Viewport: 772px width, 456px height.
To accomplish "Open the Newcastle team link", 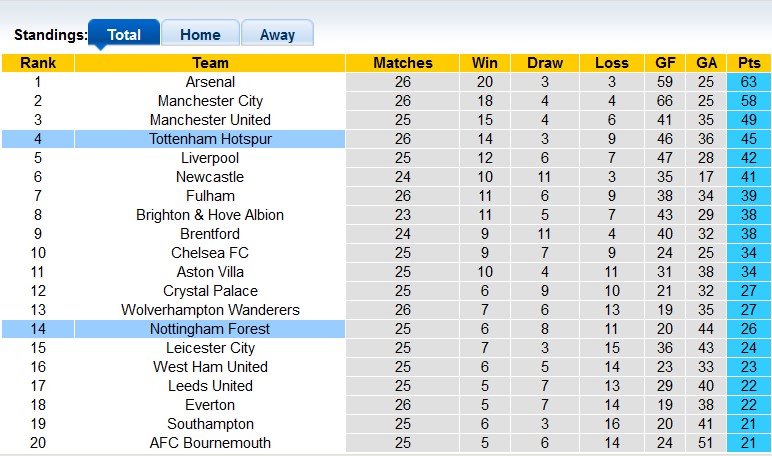I will tap(210, 177).
